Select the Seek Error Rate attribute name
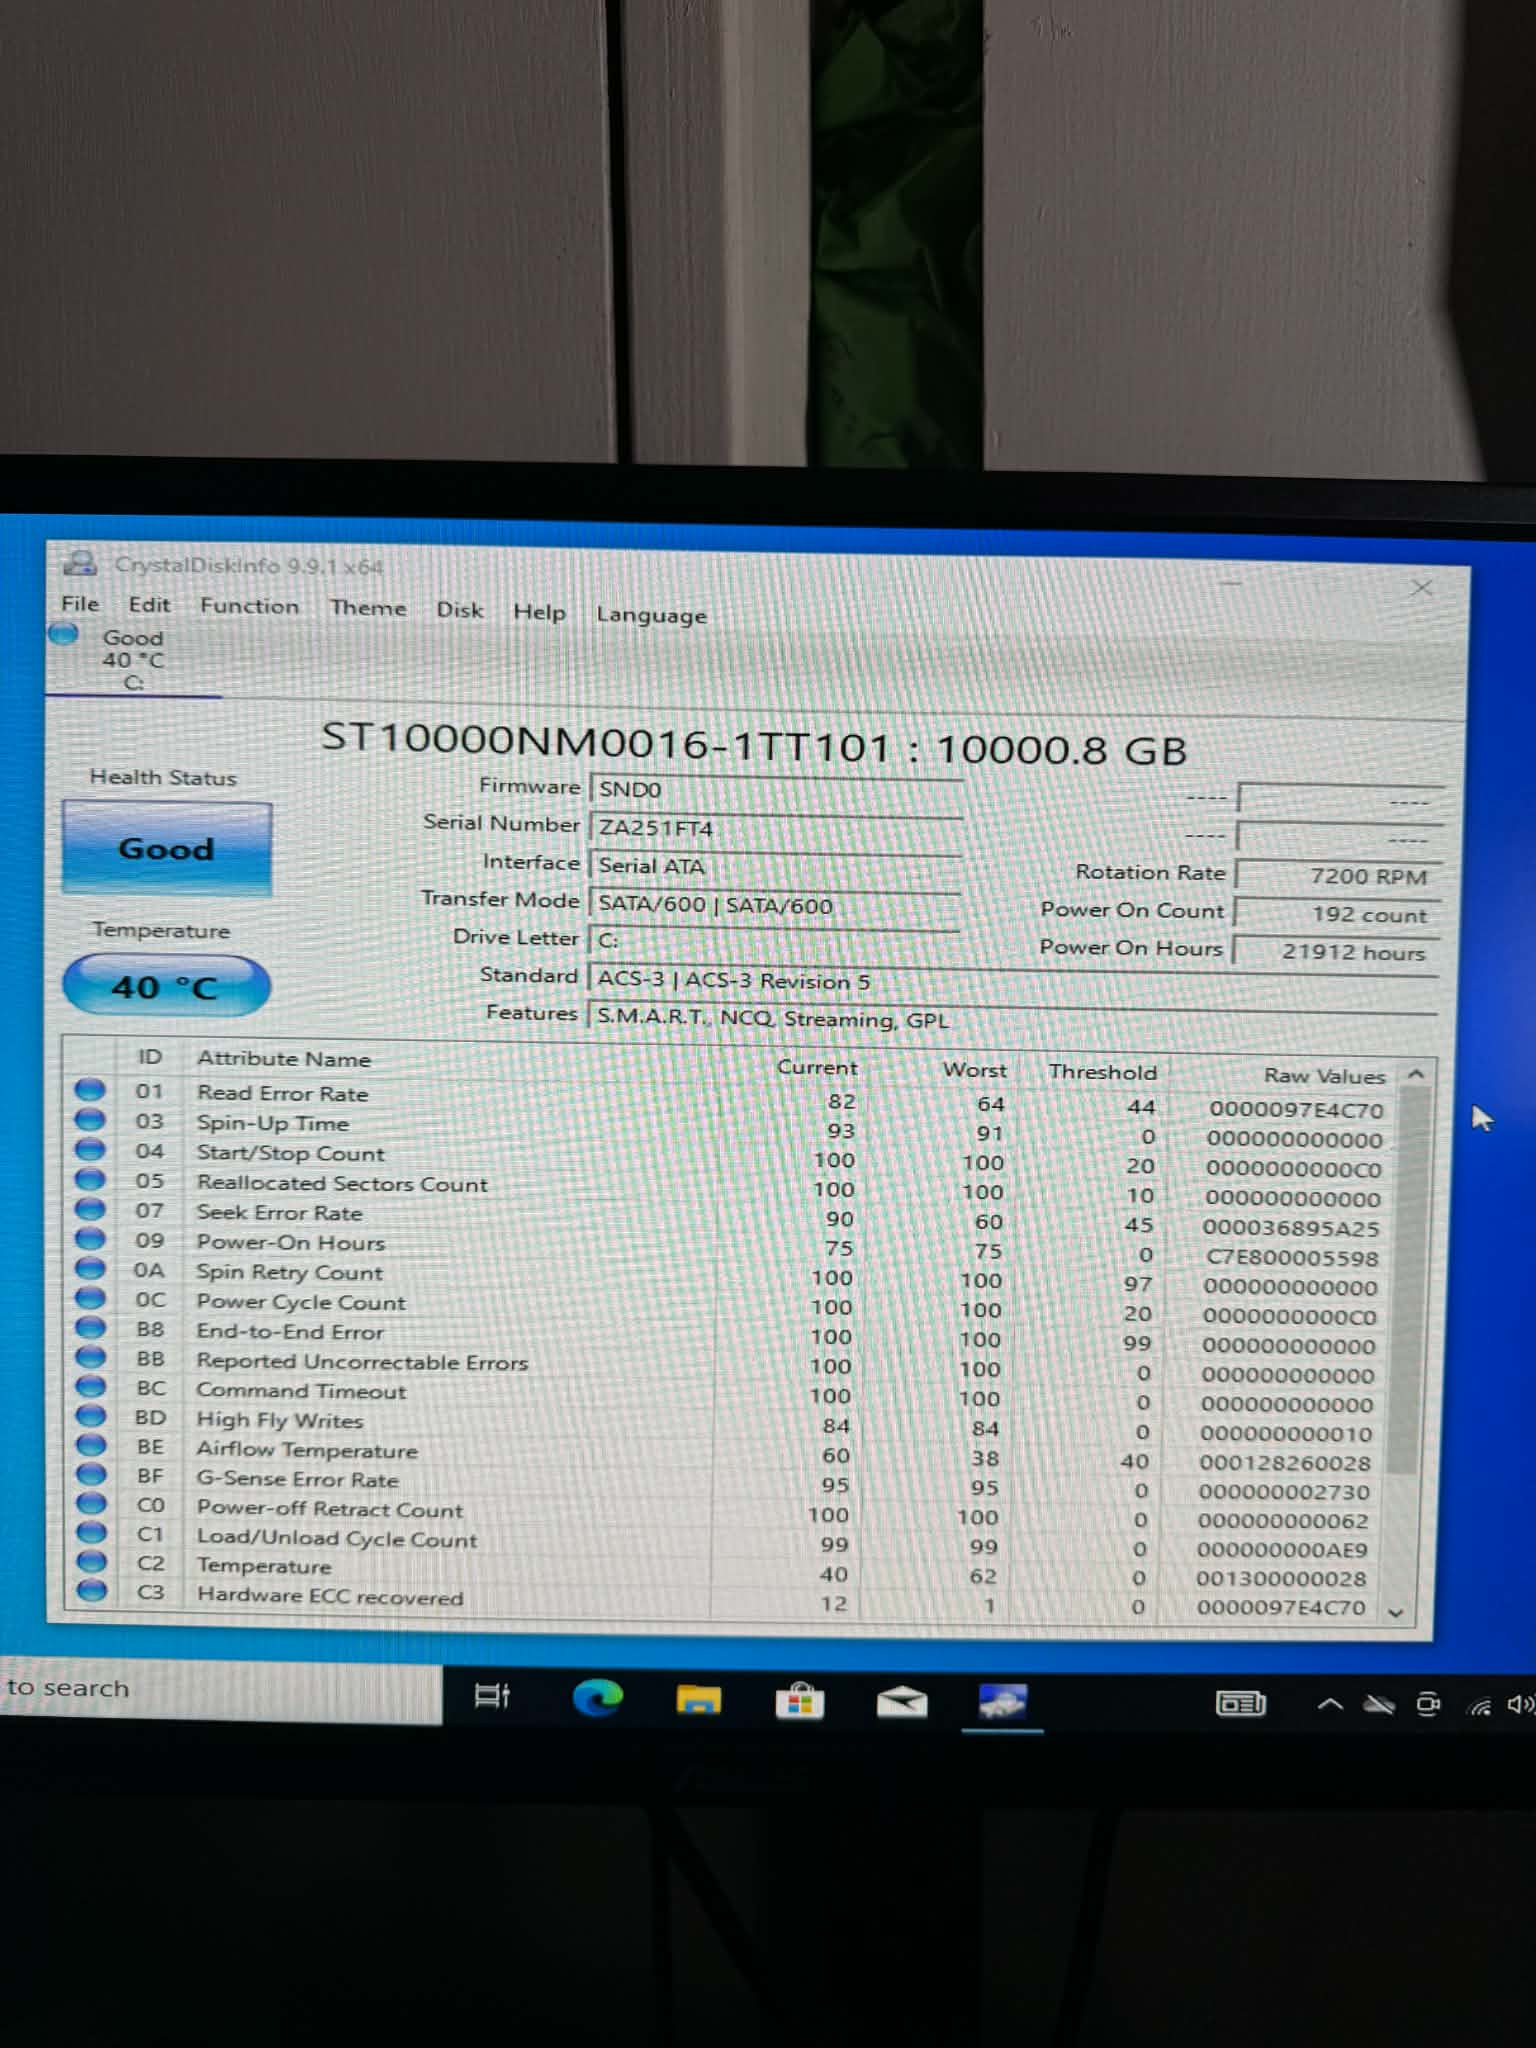 (279, 1213)
